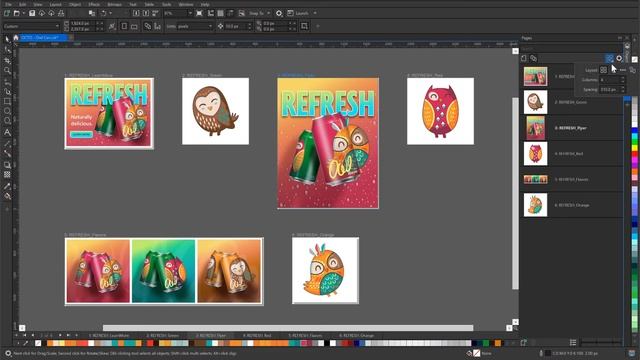This screenshot has width=640, height=360.
Task: Select the Interactive Fill tool
Action: coord(7,196)
